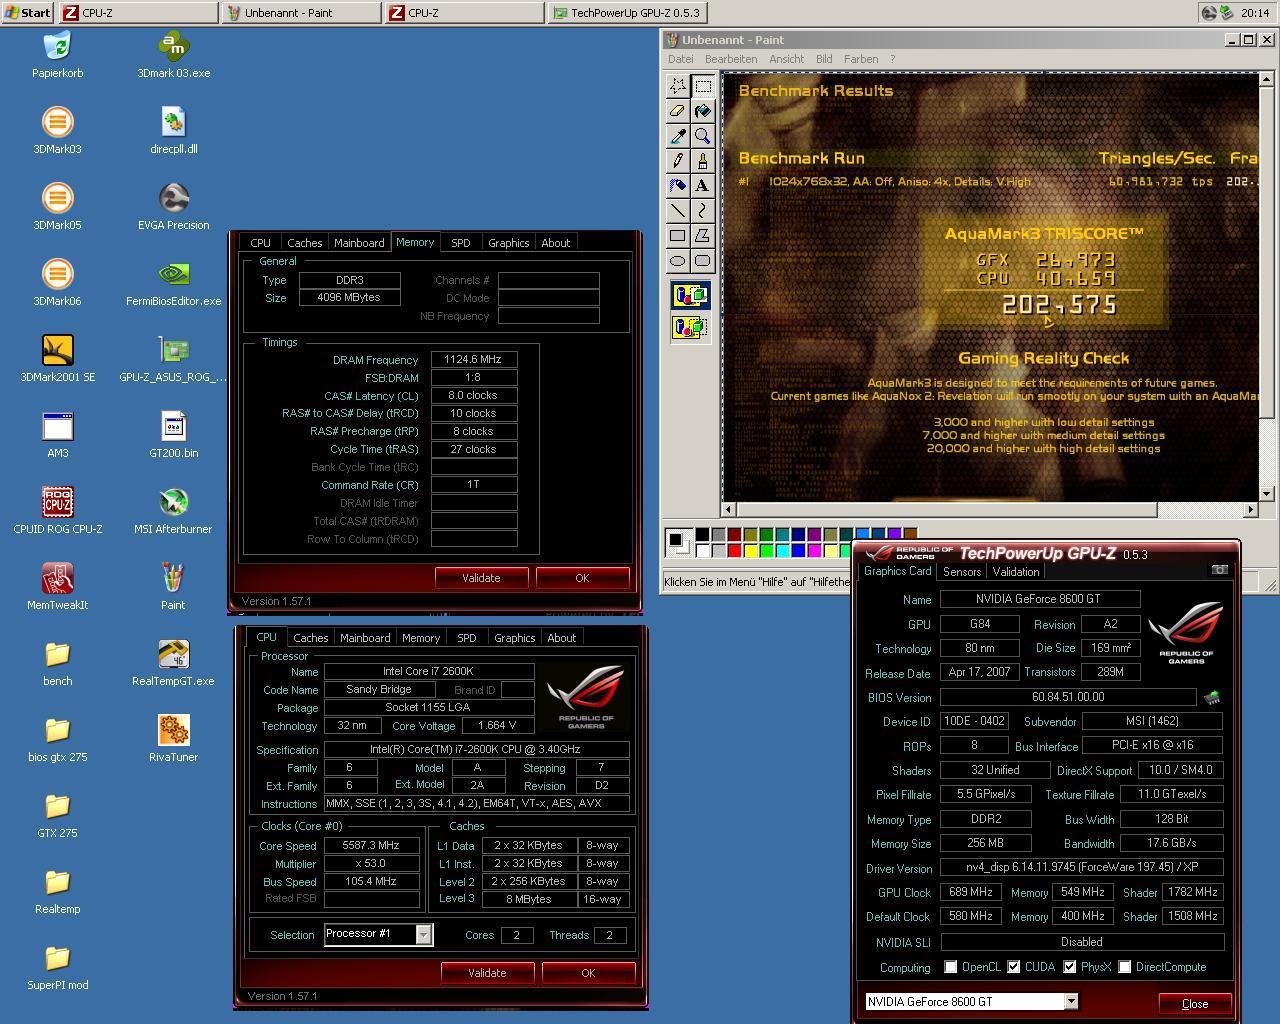Click the Windows Start button
Screen dimensions: 1280x1024
(x=28, y=13)
